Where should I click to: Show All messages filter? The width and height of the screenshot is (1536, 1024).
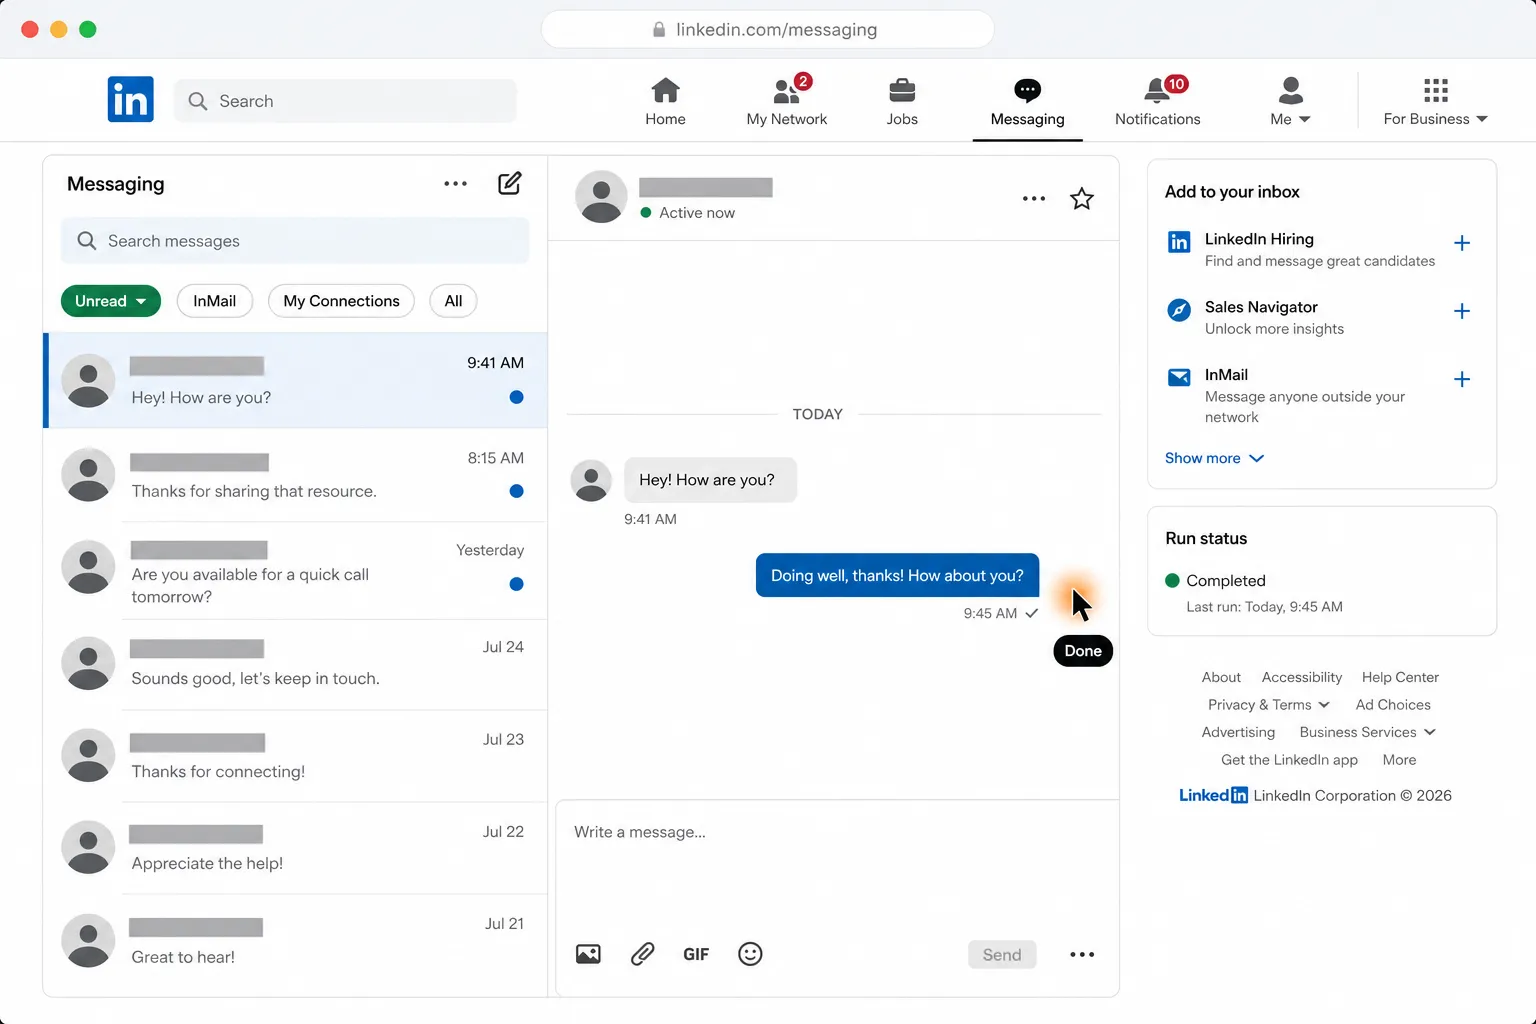tap(453, 301)
